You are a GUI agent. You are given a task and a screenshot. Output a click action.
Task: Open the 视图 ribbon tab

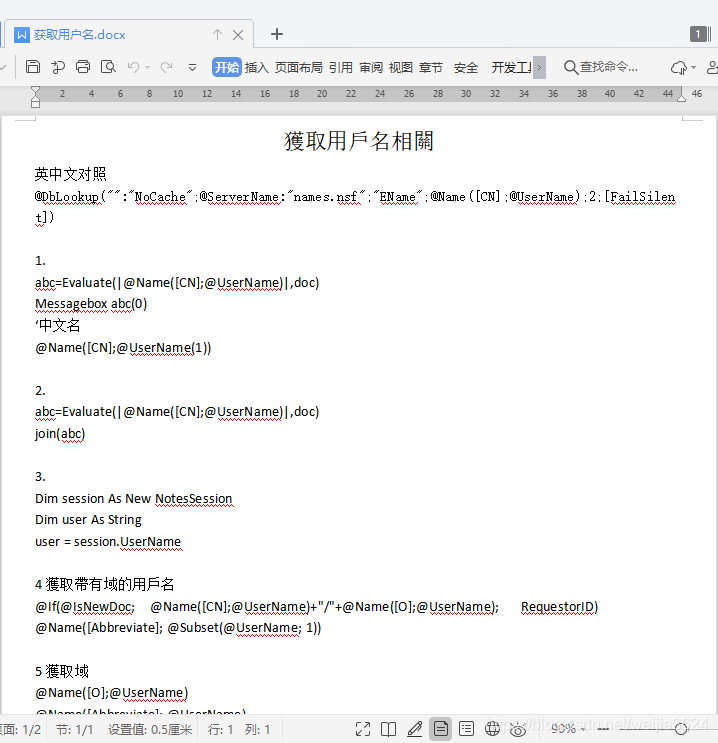click(400, 67)
